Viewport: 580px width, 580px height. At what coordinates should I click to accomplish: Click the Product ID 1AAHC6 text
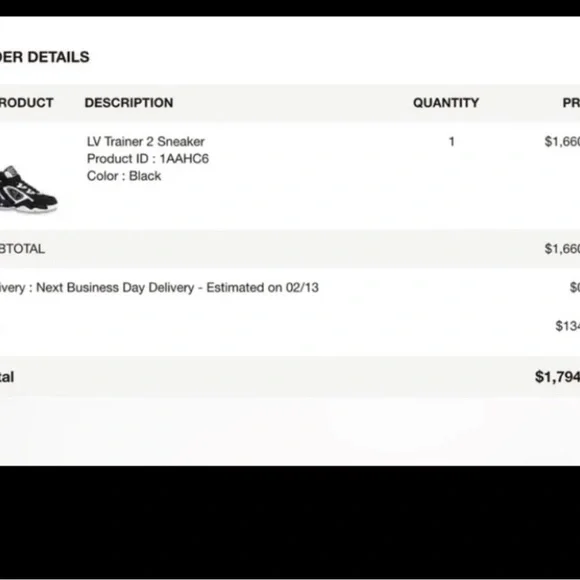(148, 158)
